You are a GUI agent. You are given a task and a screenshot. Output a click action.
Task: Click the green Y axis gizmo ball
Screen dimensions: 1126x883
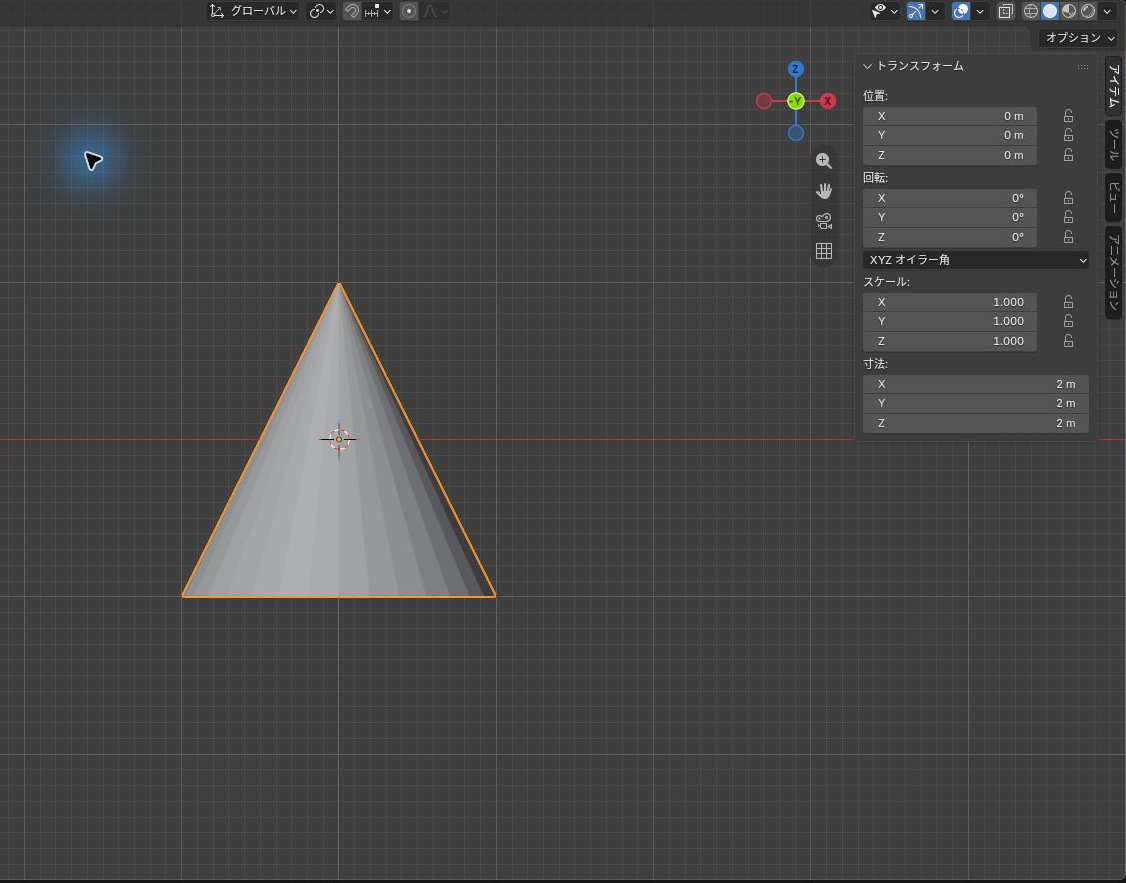pyautogui.click(x=796, y=101)
